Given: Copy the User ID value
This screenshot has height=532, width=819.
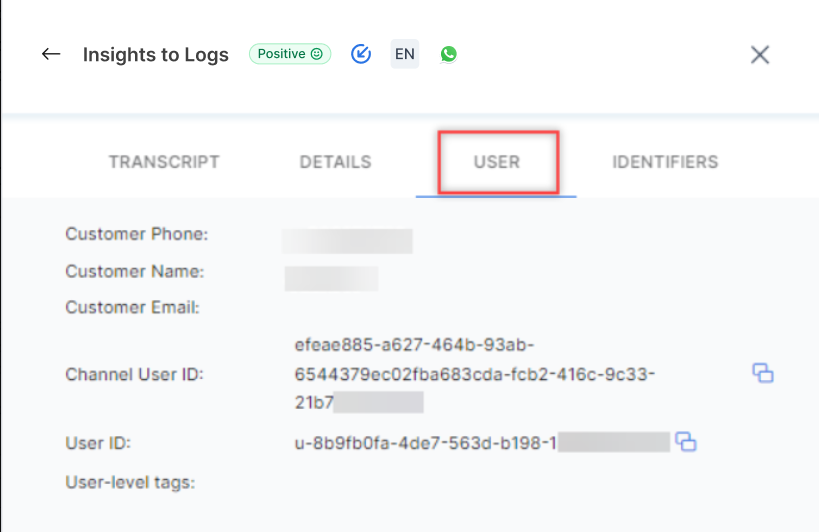Looking at the screenshot, I should (x=686, y=442).
